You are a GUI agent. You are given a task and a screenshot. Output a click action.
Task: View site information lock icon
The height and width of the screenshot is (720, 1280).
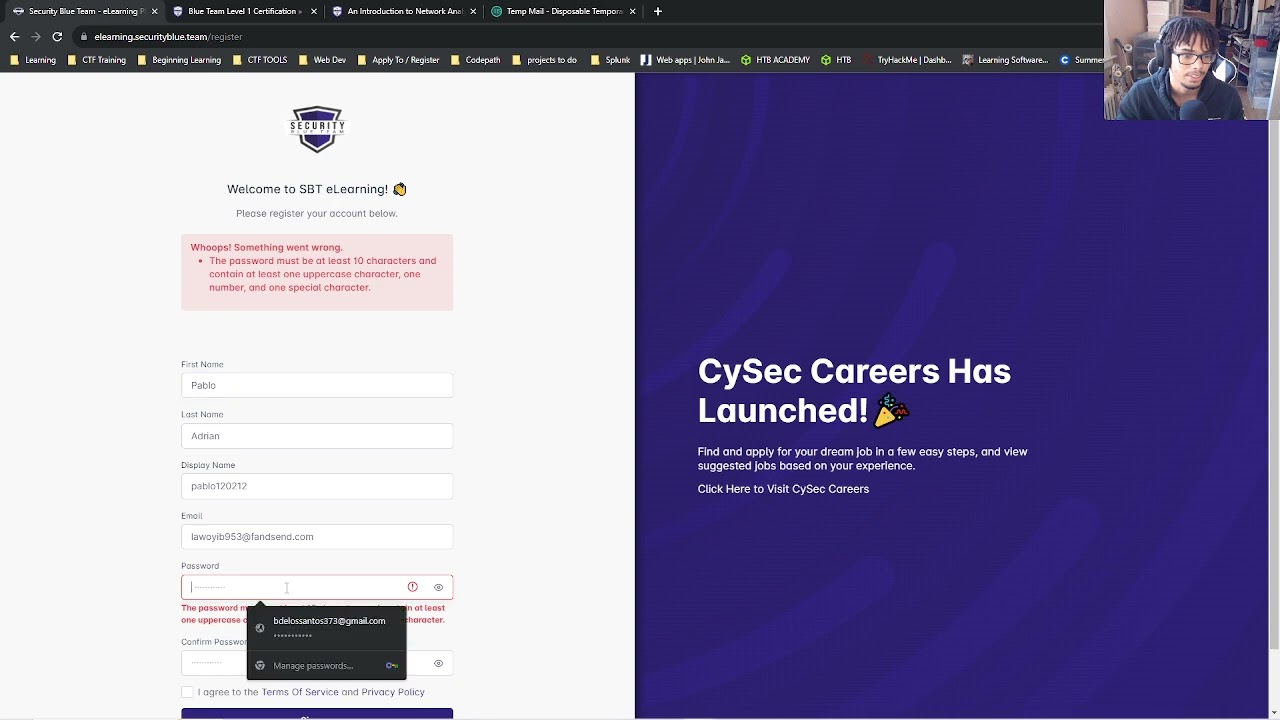(84, 37)
